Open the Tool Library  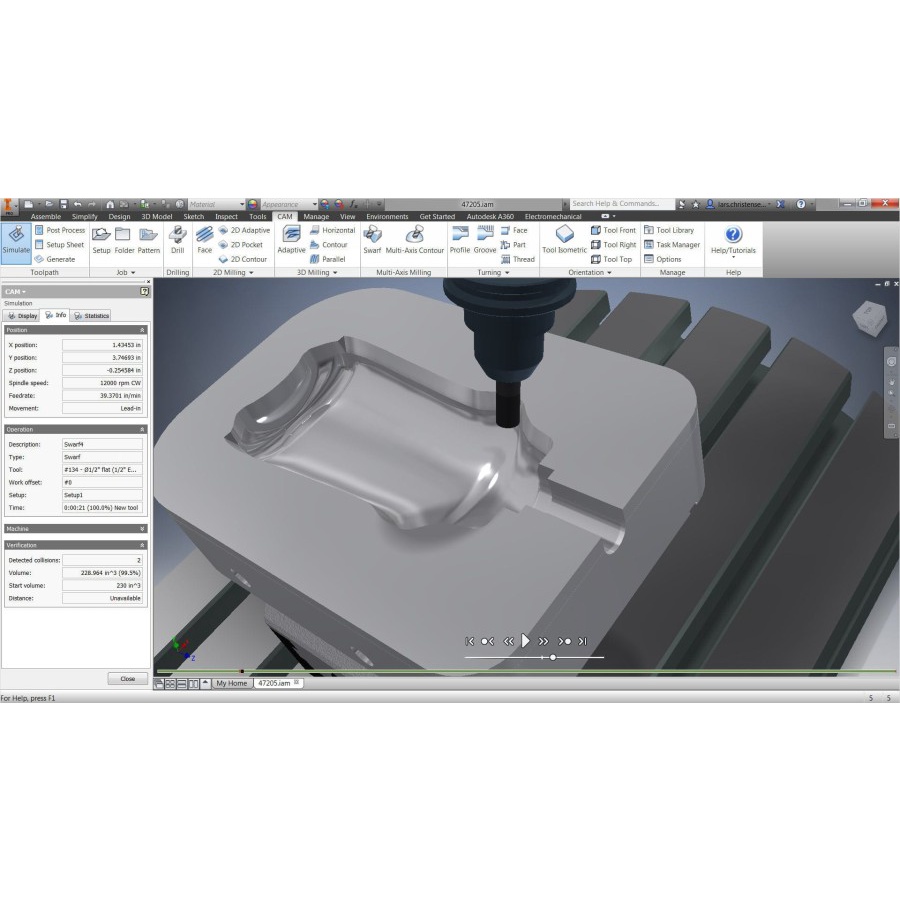(x=669, y=230)
